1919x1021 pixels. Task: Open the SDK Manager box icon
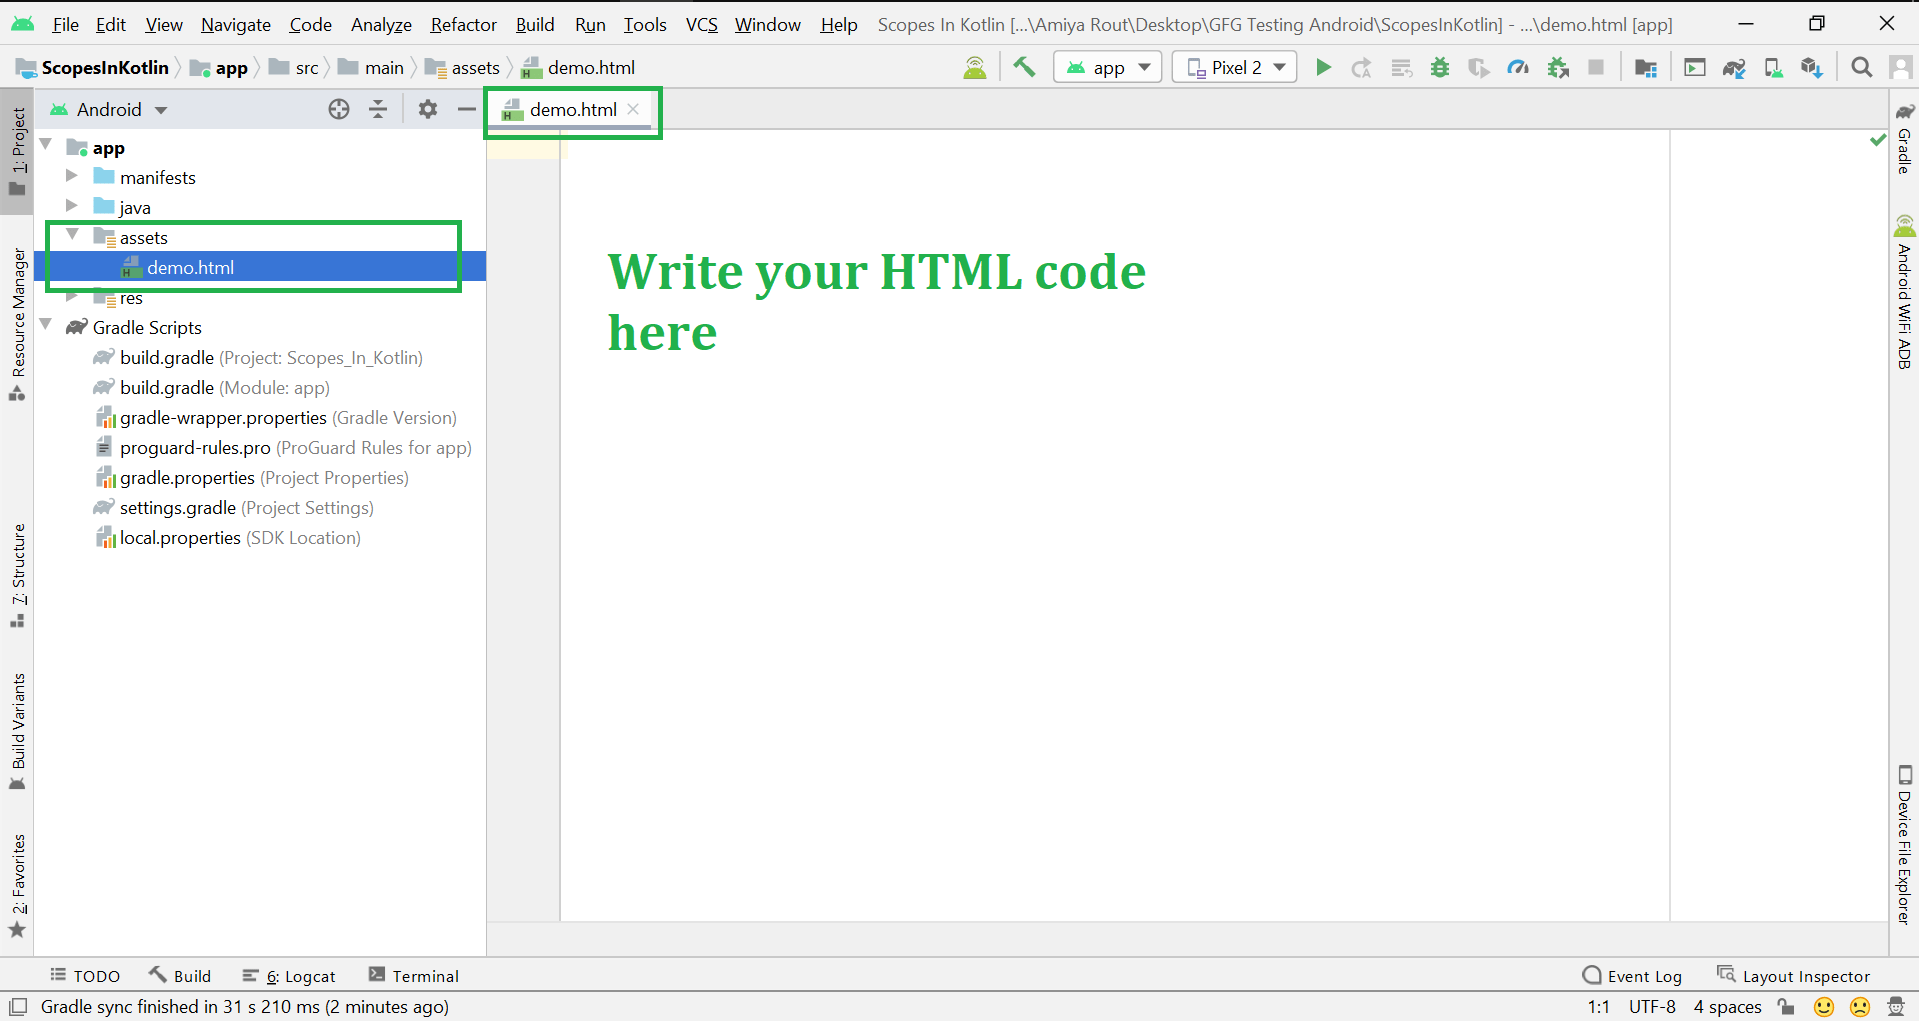pyautogui.click(x=1812, y=67)
